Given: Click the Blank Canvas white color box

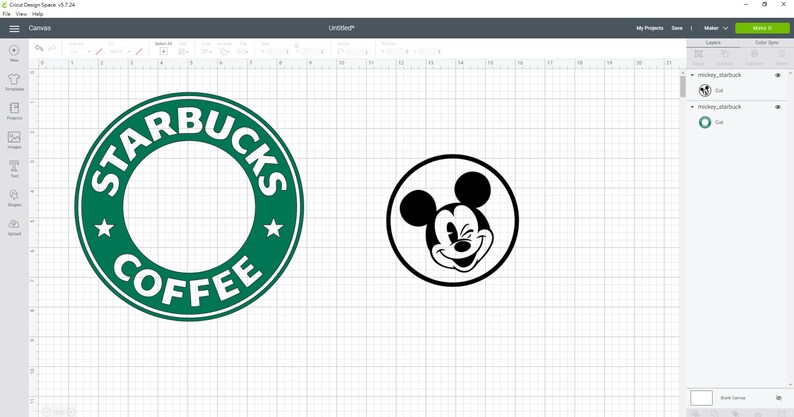Looking at the screenshot, I should pos(701,398).
